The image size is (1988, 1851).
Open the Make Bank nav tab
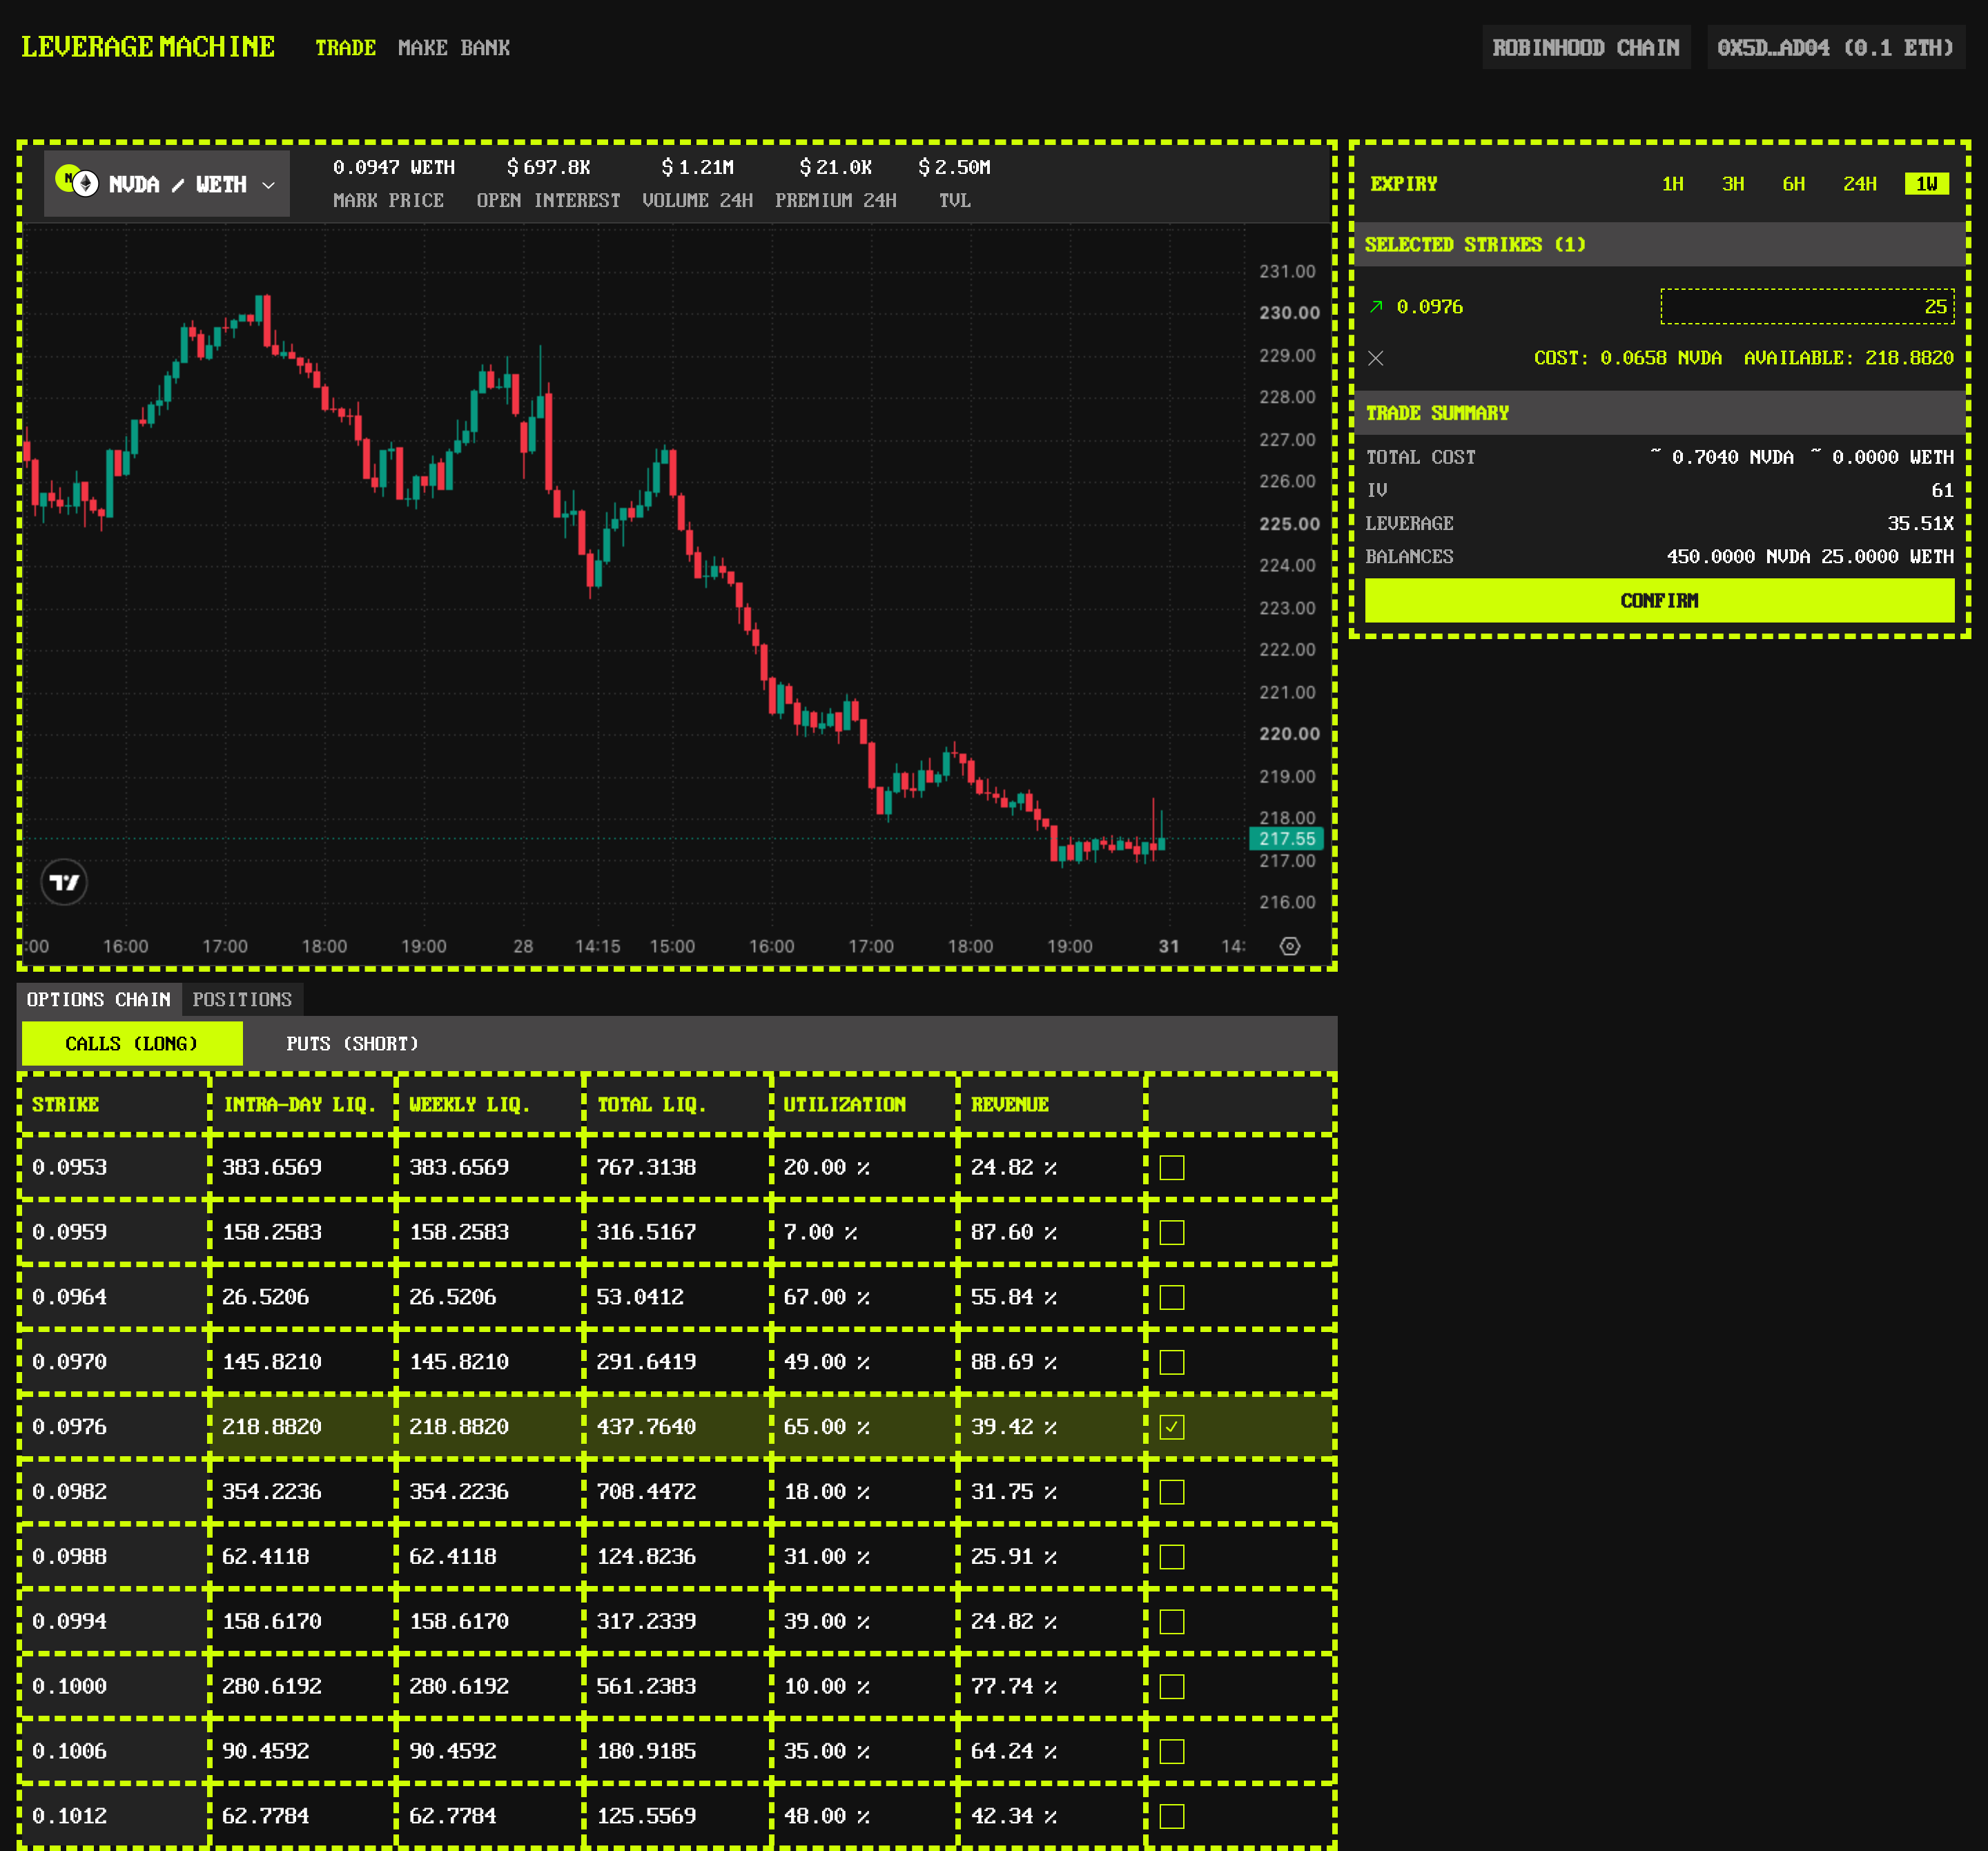(454, 48)
